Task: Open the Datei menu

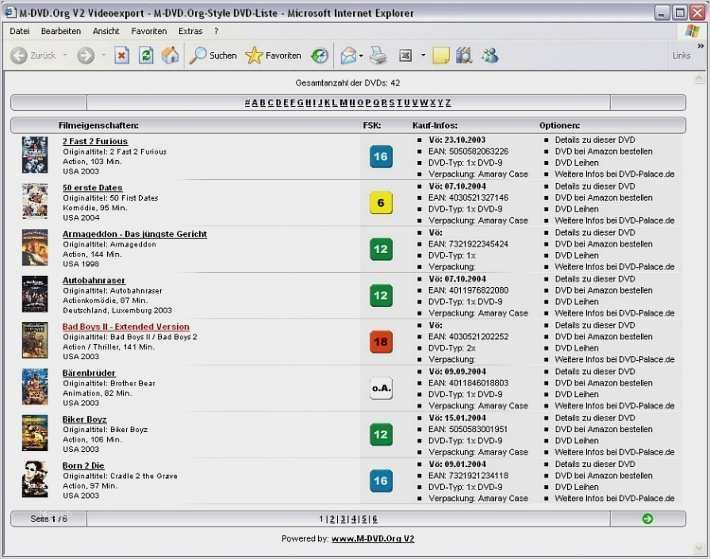Action: tap(19, 31)
